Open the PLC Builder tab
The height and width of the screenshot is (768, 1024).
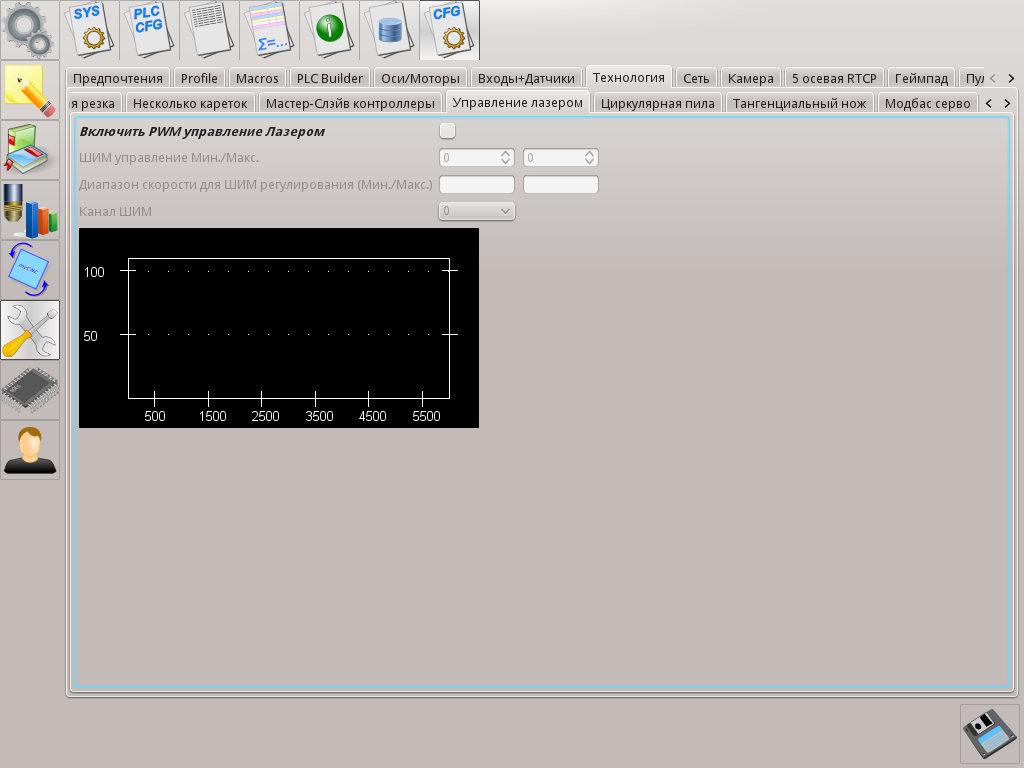(x=330, y=78)
